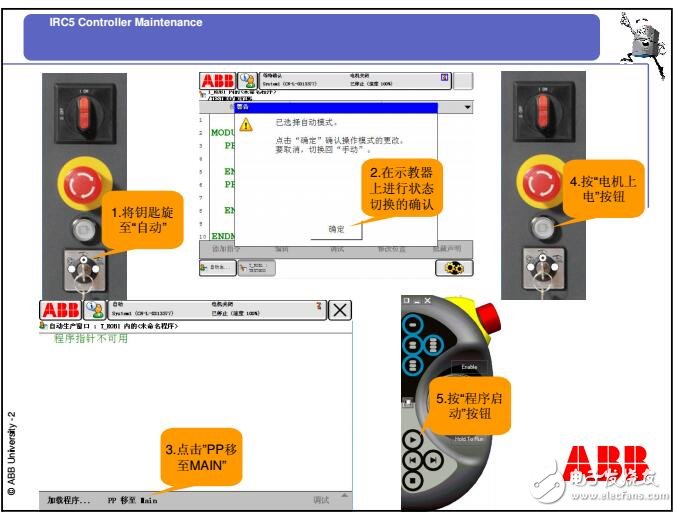Open the 编辑 menu in the upper FlexPendant

282,249
